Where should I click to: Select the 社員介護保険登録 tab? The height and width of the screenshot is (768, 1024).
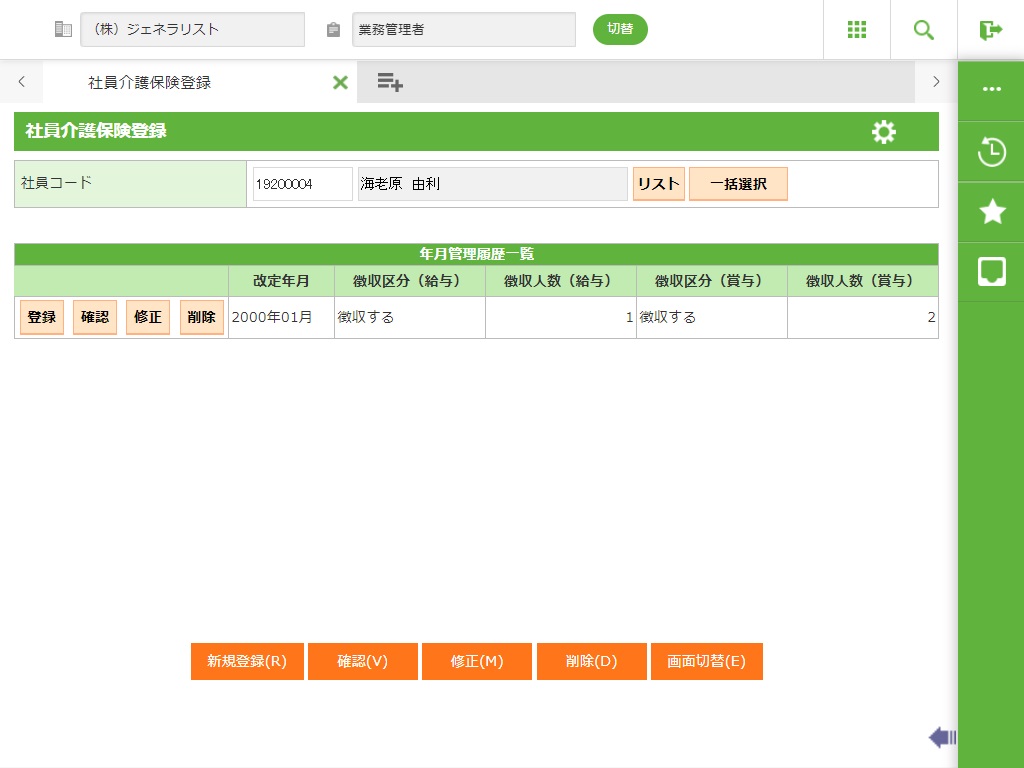tap(150, 83)
